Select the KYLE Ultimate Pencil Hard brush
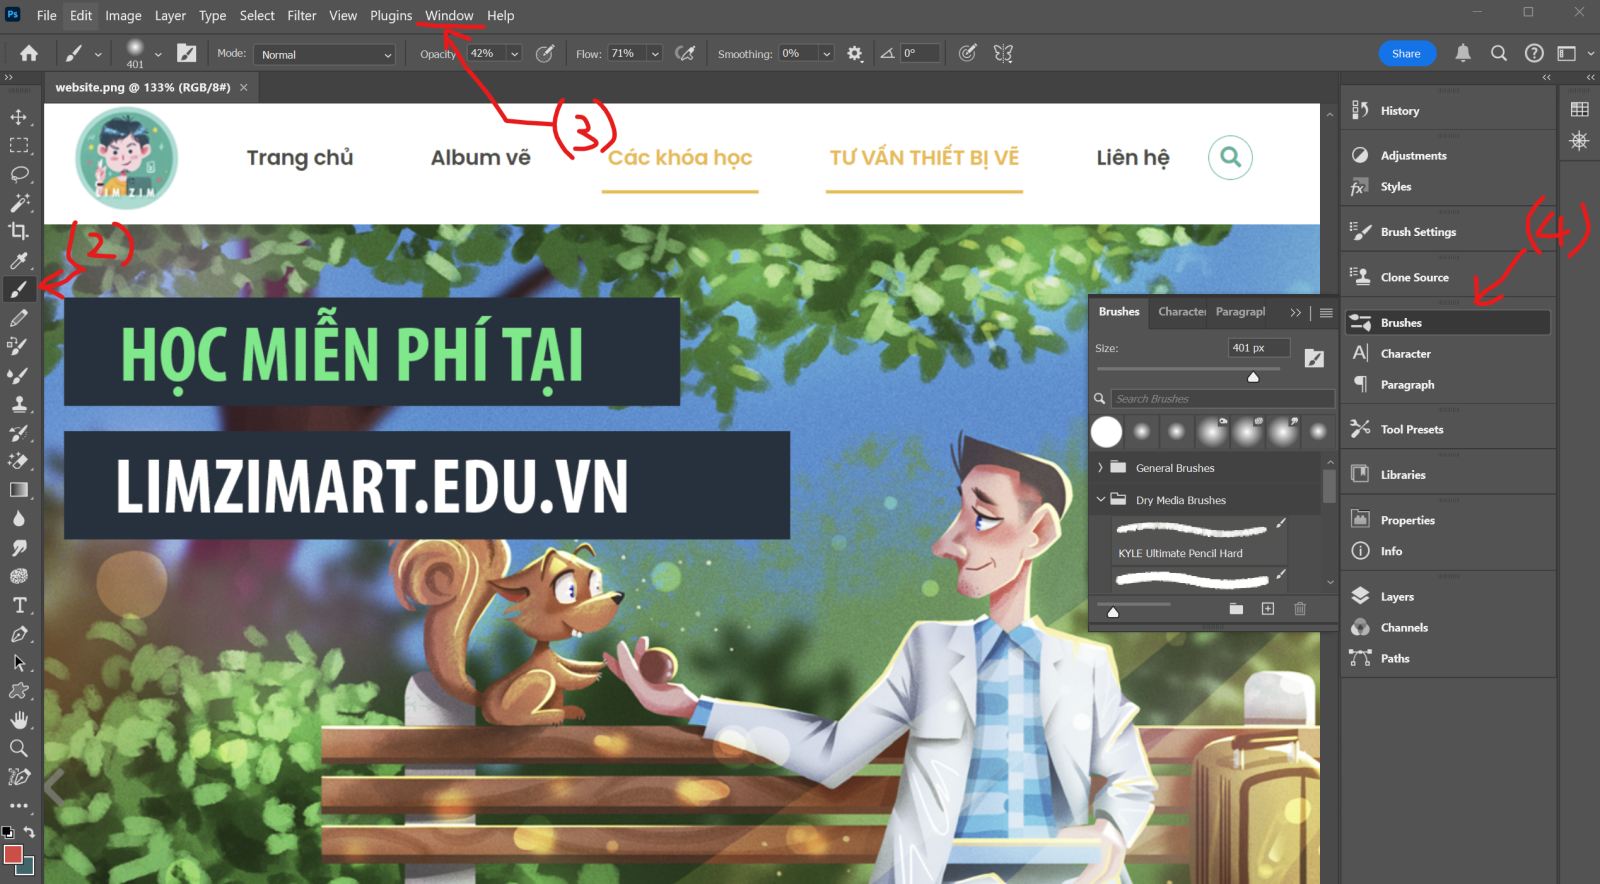Image resolution: width=1600 pixels, height=884 pixels. tap(1199, 541)
